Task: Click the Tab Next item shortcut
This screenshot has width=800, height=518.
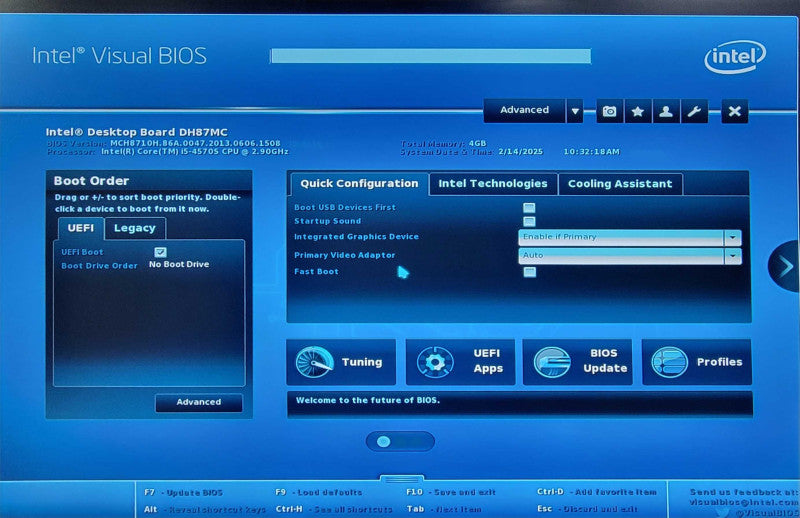Action: coord(444,509)
